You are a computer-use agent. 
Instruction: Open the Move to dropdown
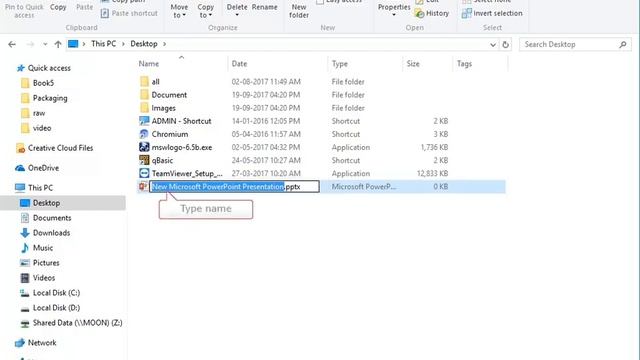point(179,11)
